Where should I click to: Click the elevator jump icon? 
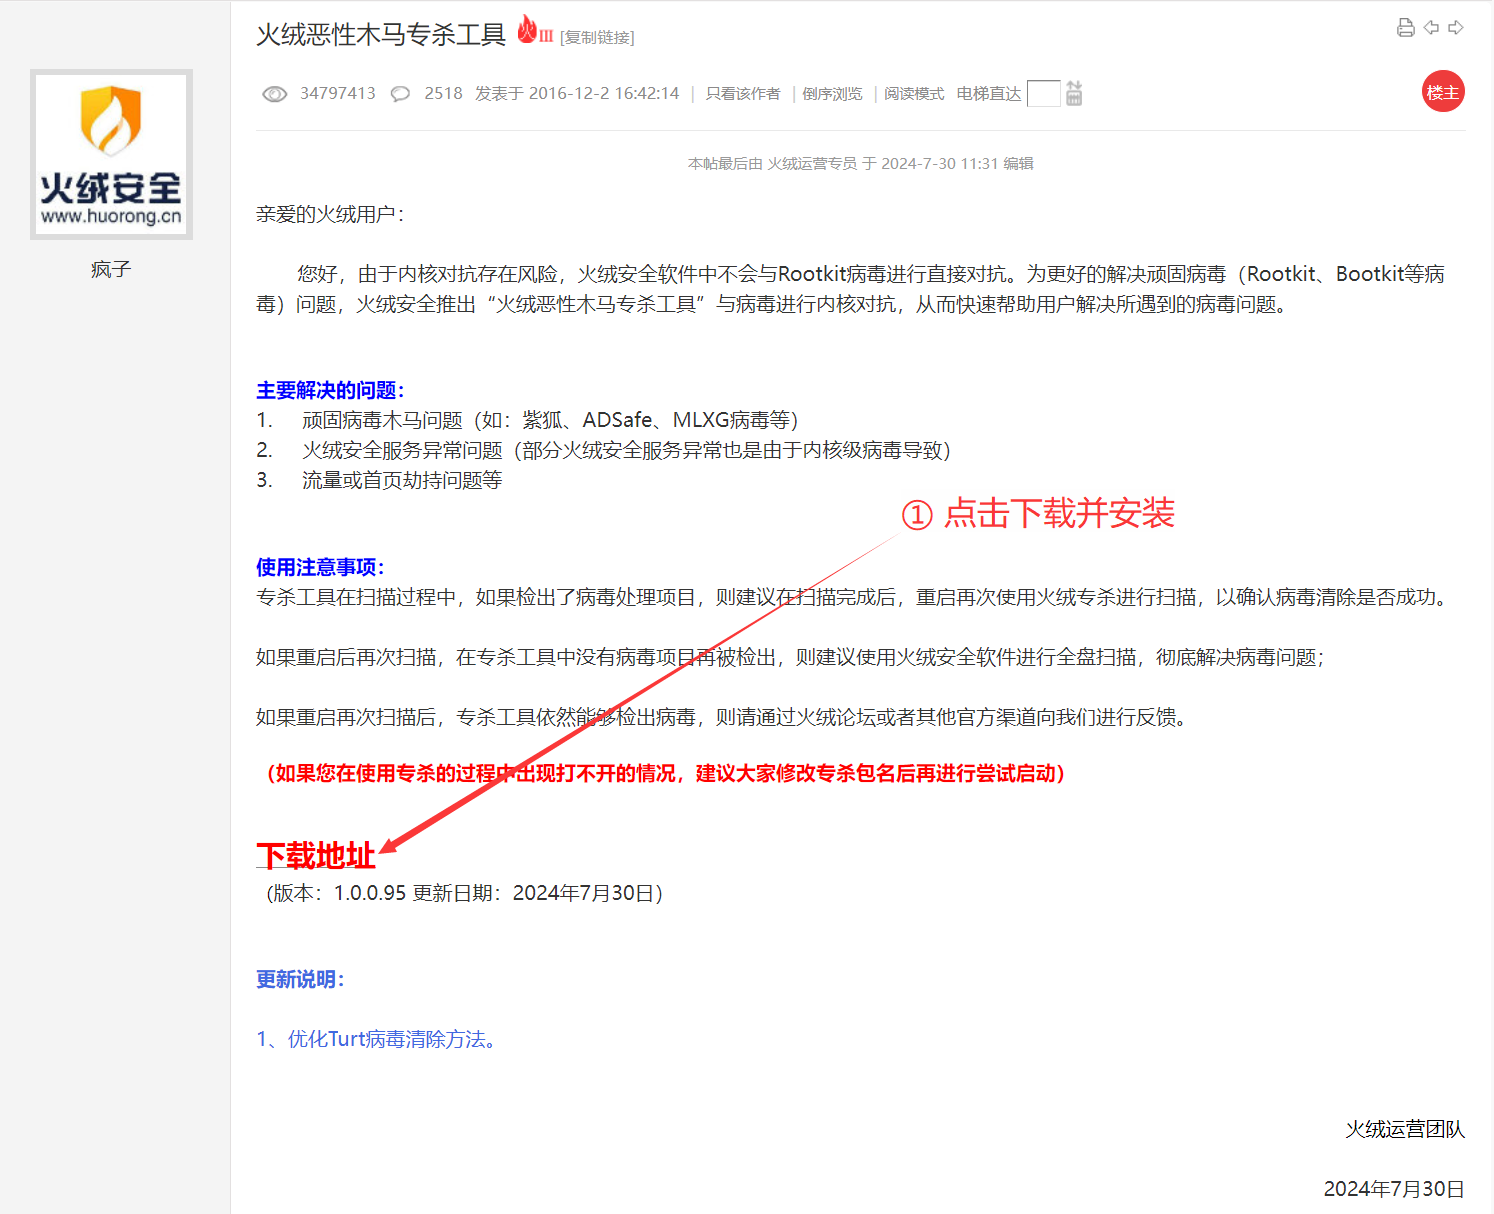tap(1074, 93)
